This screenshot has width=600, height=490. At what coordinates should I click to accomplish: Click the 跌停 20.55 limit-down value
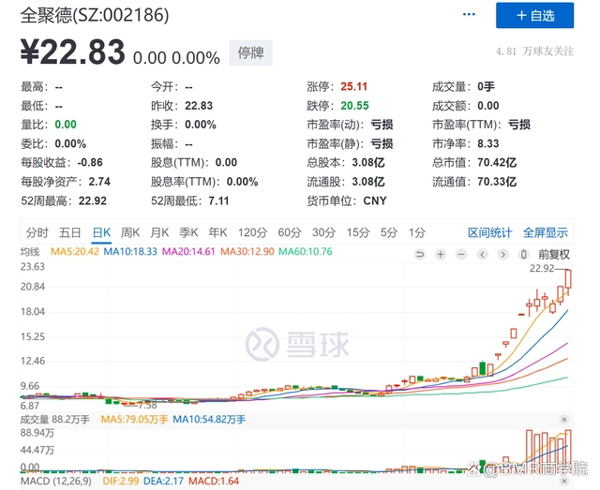coord(355,106)
